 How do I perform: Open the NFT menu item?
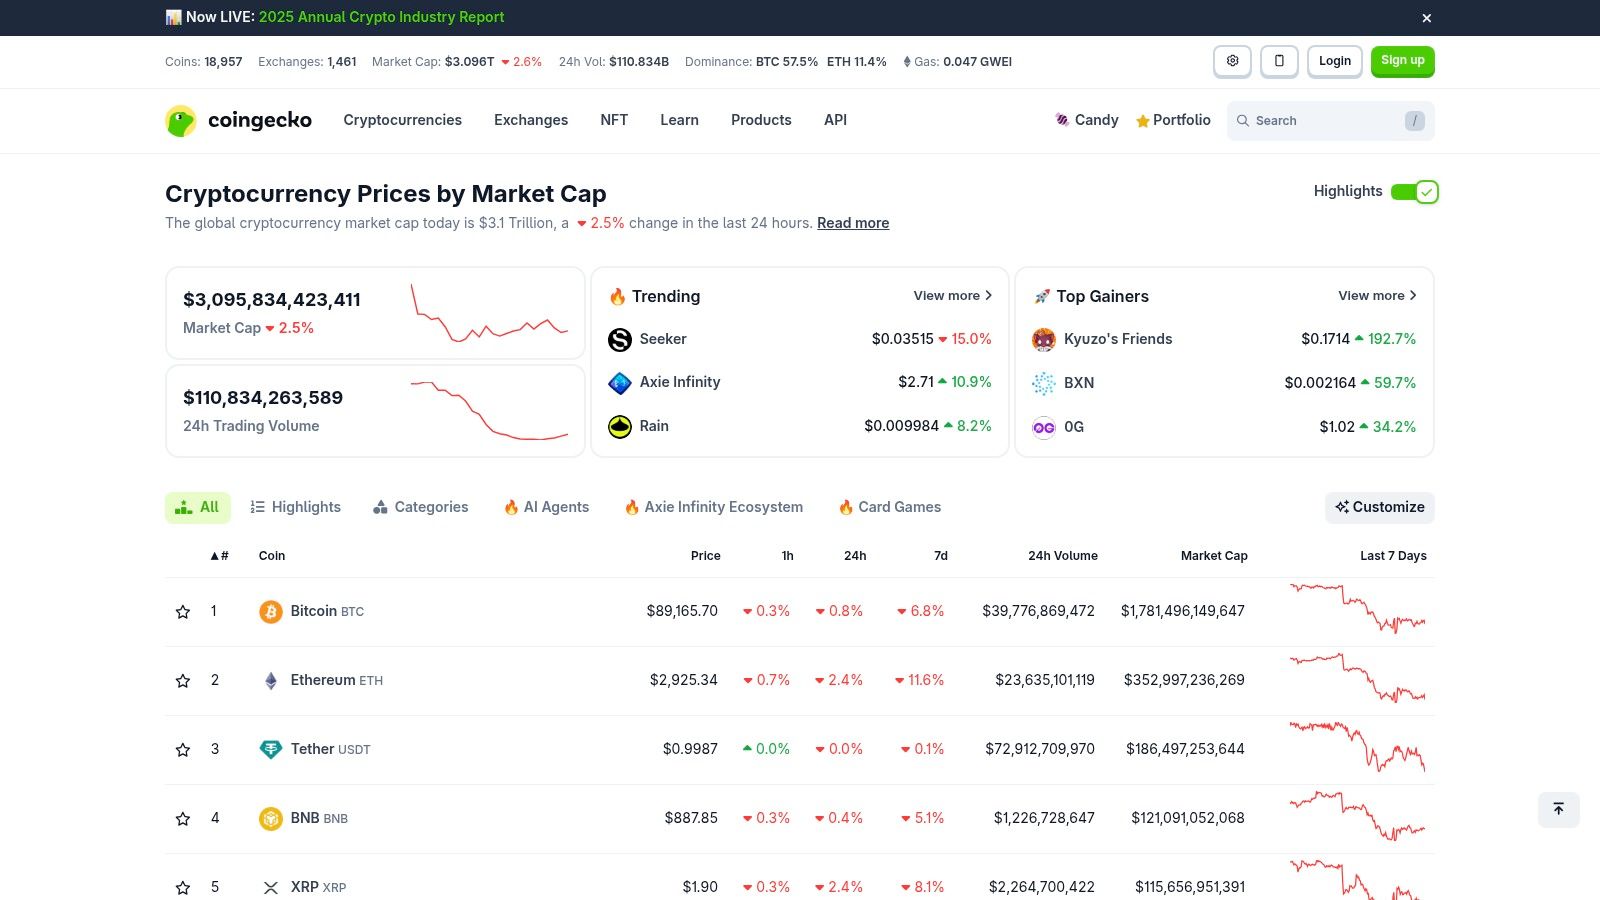pyautogui.click(x=614, y=120)
